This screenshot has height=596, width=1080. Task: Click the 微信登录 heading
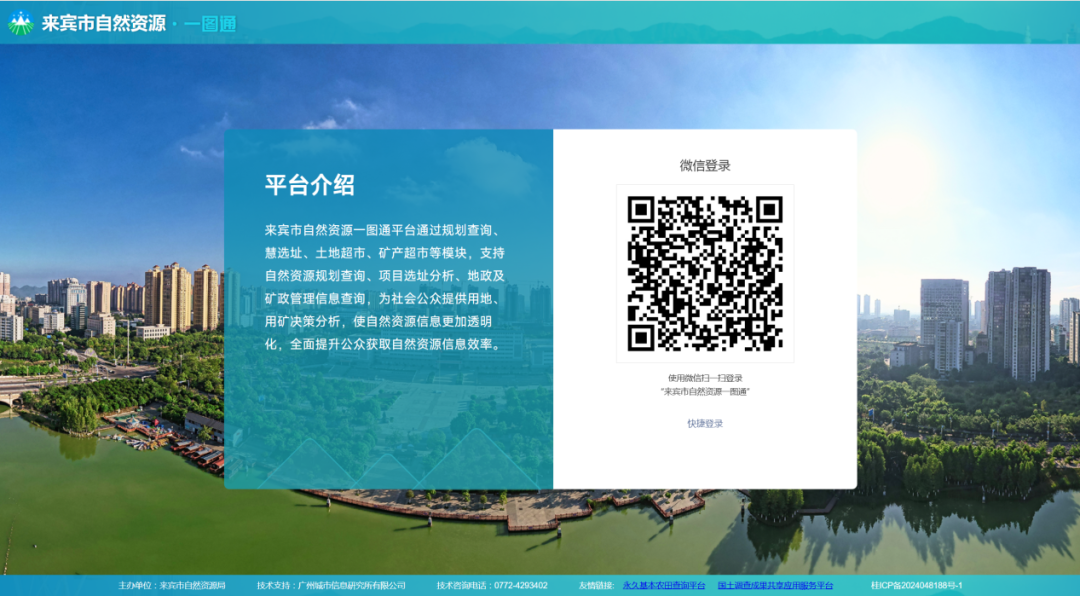tap(705, 165)
